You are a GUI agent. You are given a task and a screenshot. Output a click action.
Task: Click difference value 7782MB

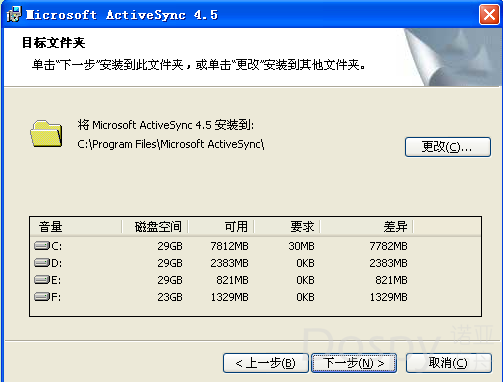click(388, 246)
